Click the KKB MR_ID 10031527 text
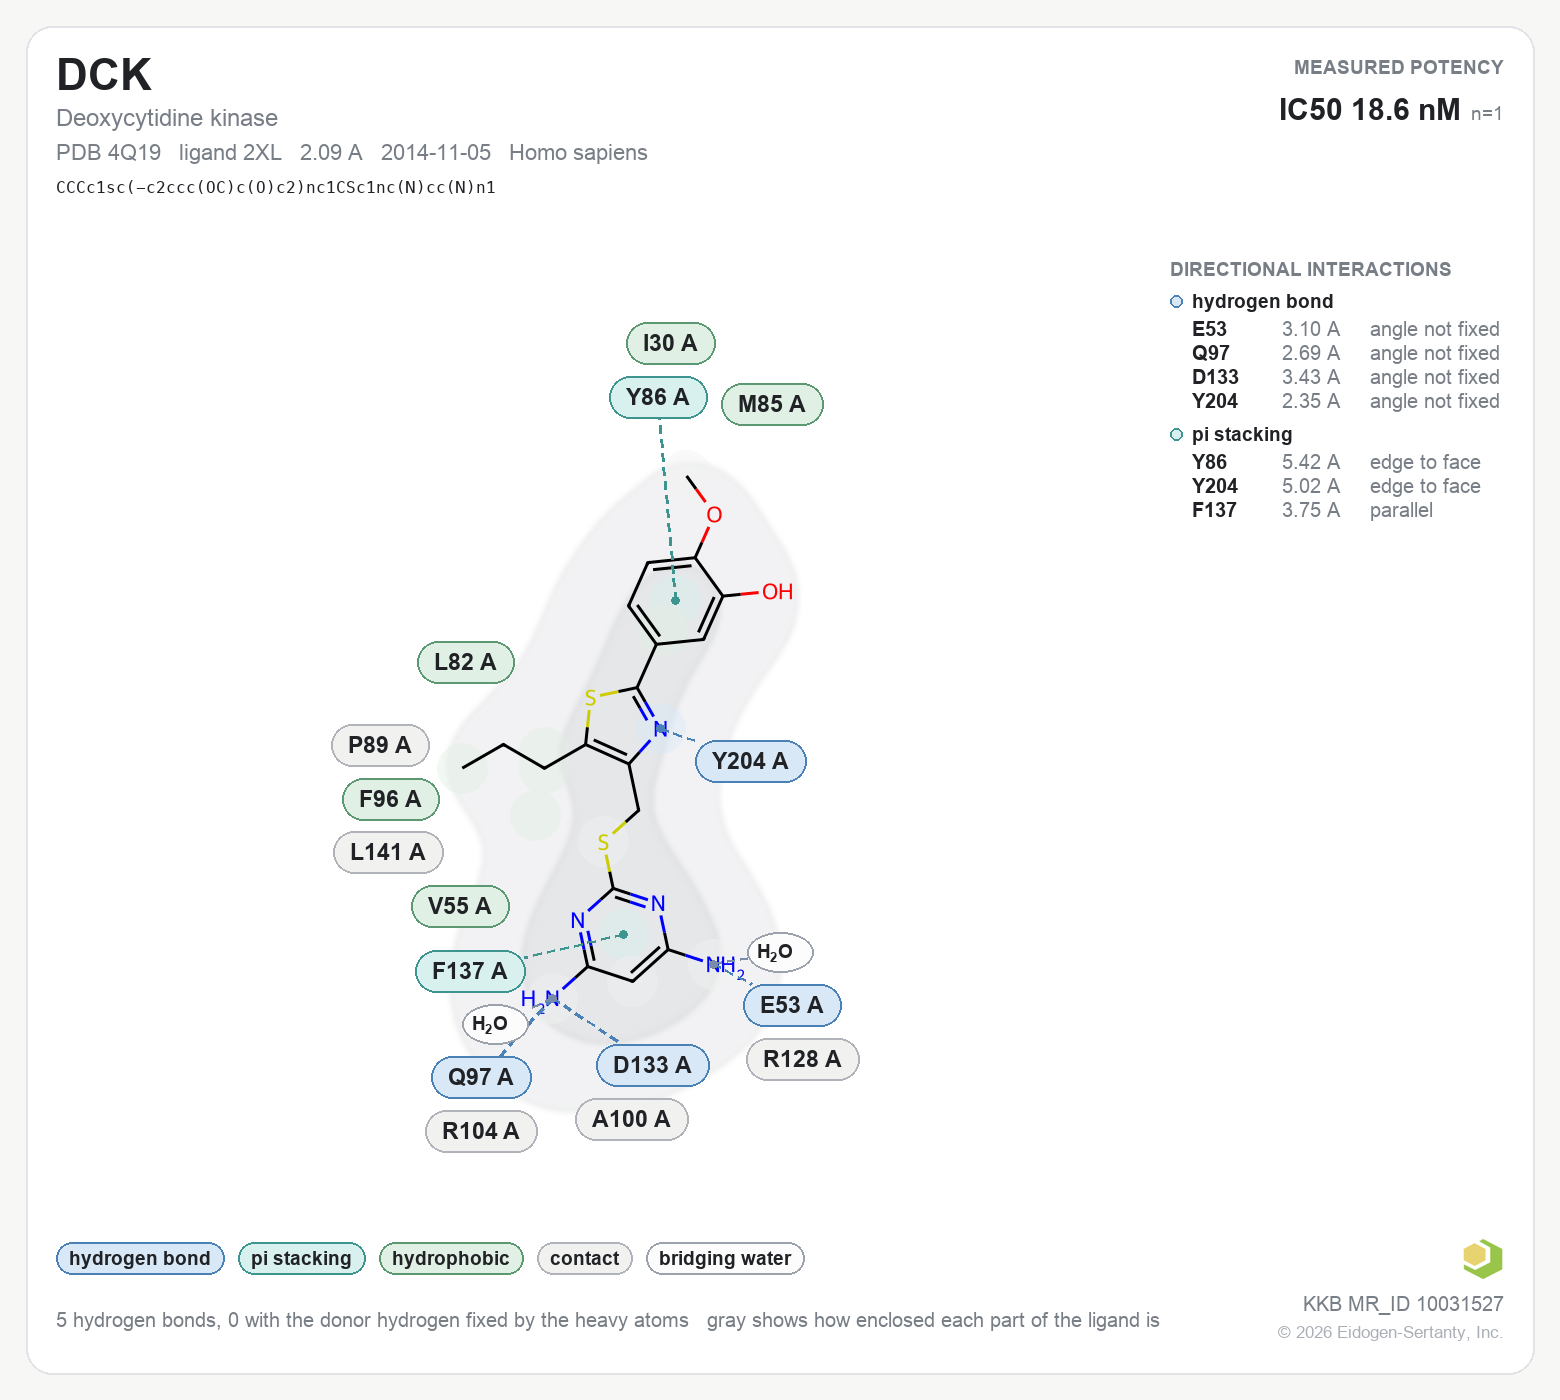The height and width of the screenshot is (1400, 1560). [1403, 1304]
